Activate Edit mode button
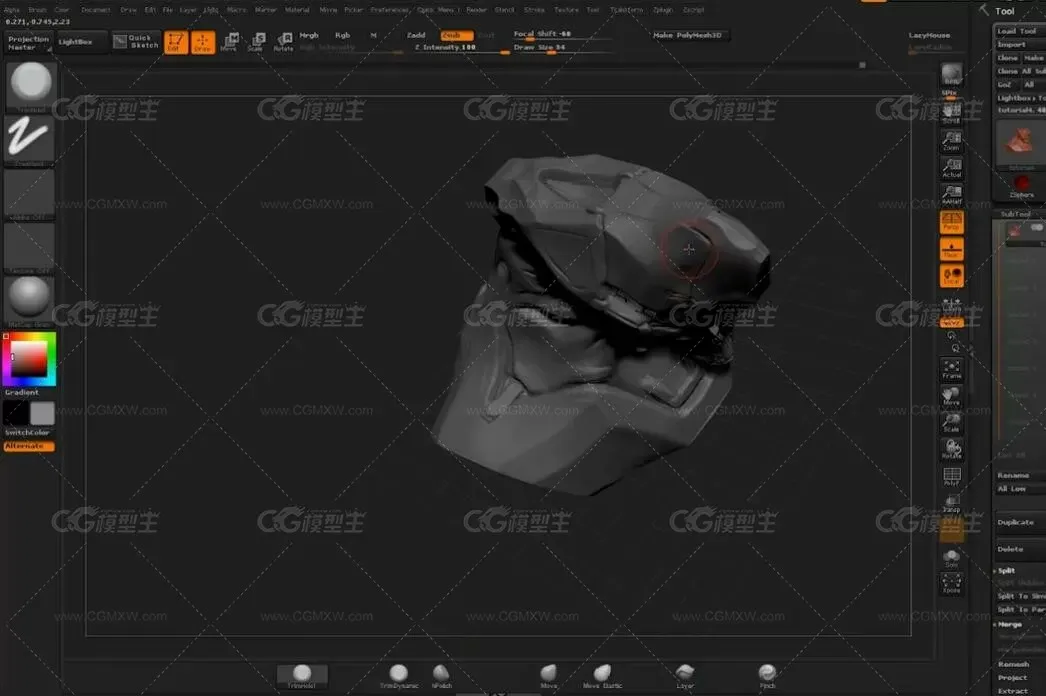 [x=176, y=42]
